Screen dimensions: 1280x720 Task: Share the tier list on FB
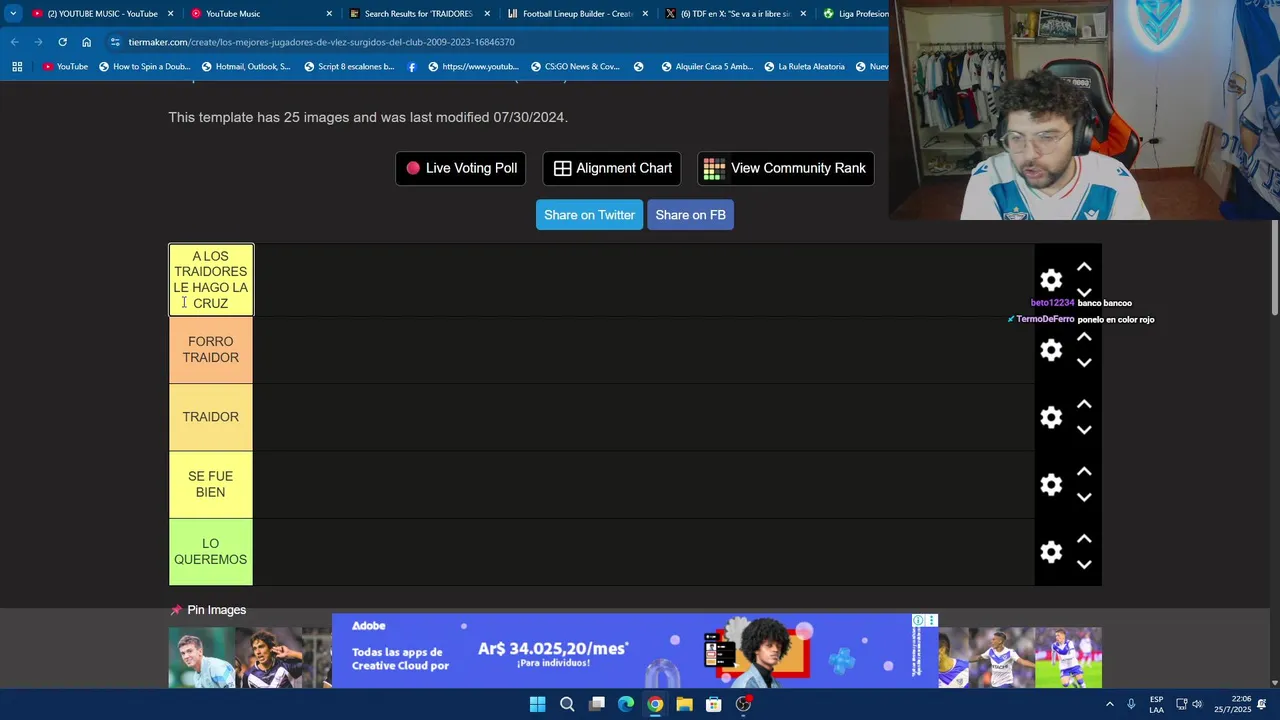[690, 215]
